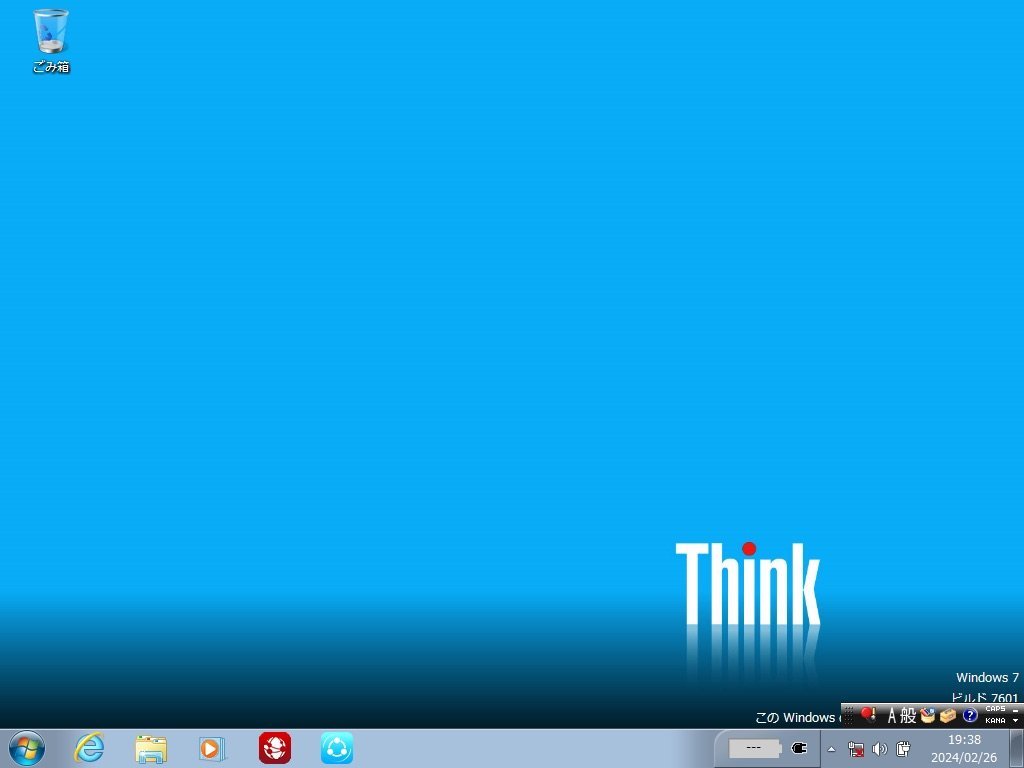Minimize the IME language bar
The width and height of the screenshot is (1024, 768).
coord(1016,710)
